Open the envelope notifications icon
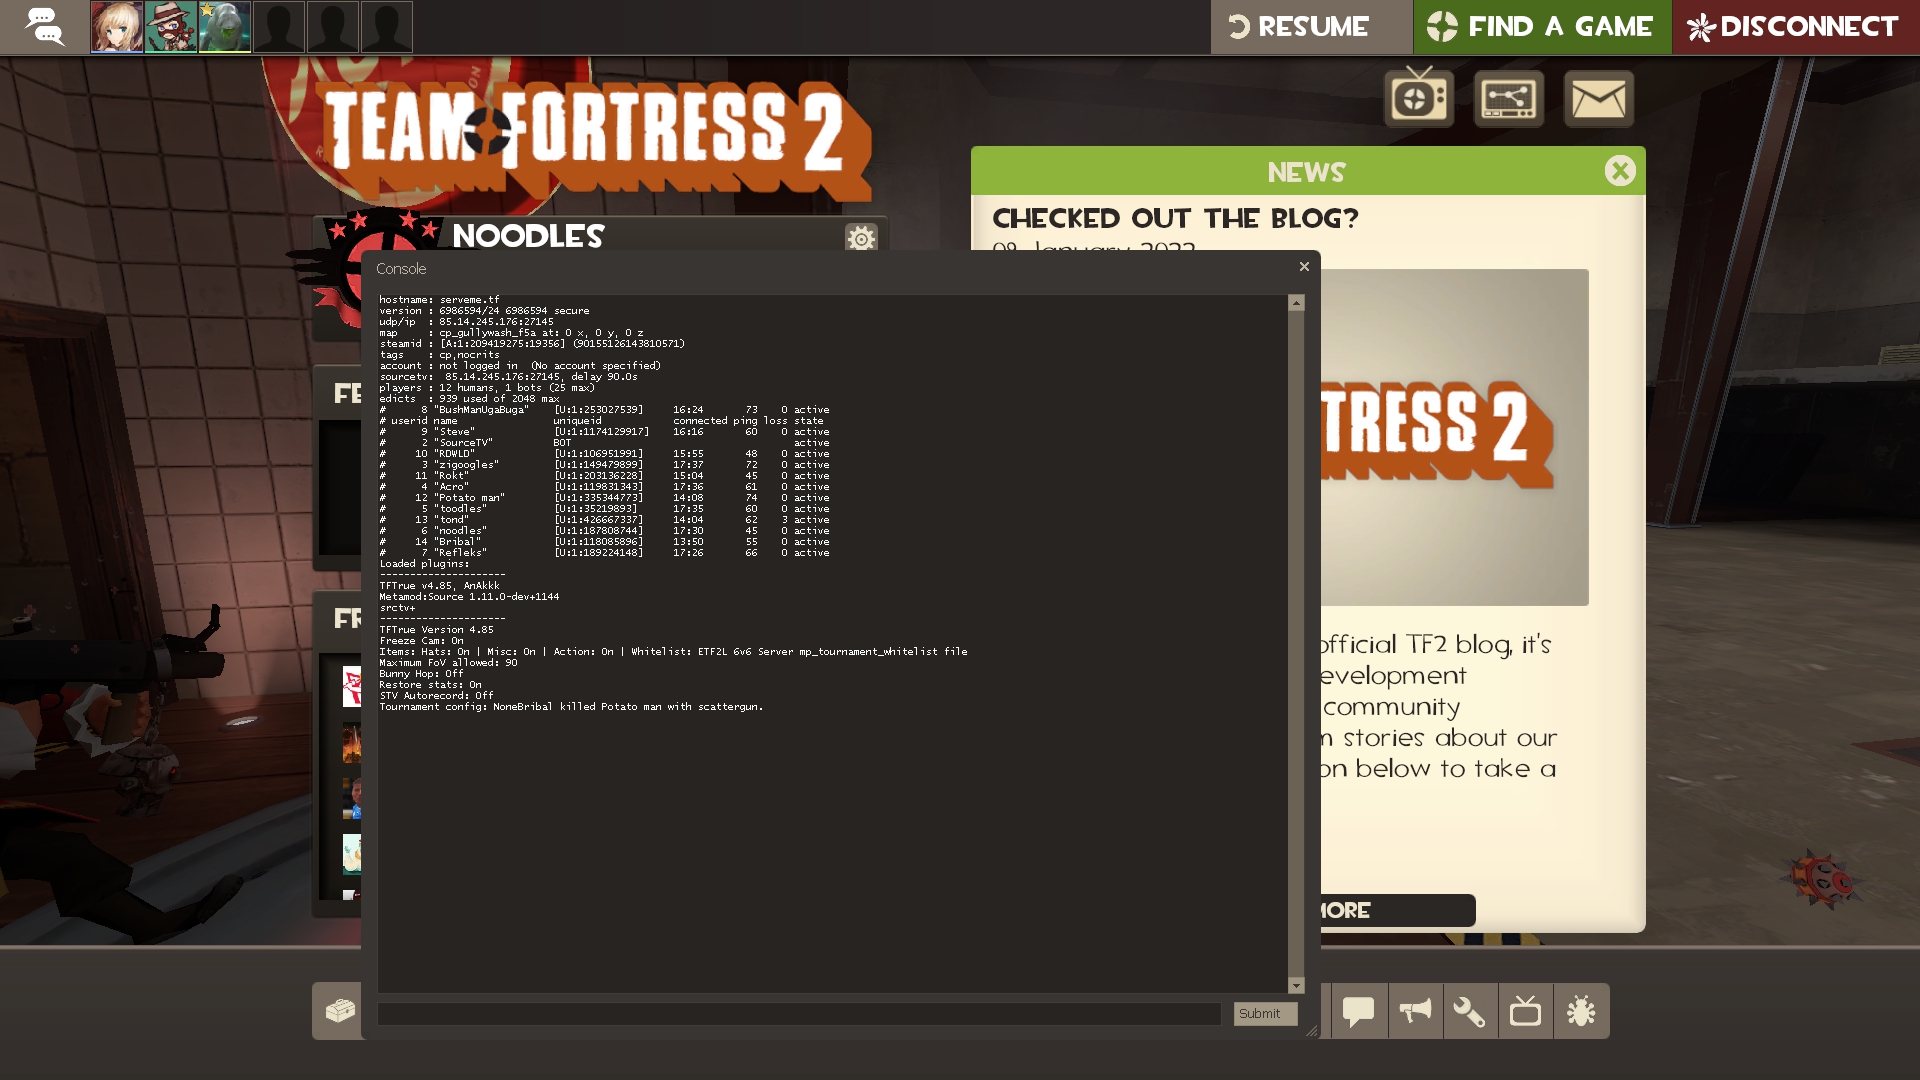The height and width of the screenshot is (1080, 1920). (1599, 98)
